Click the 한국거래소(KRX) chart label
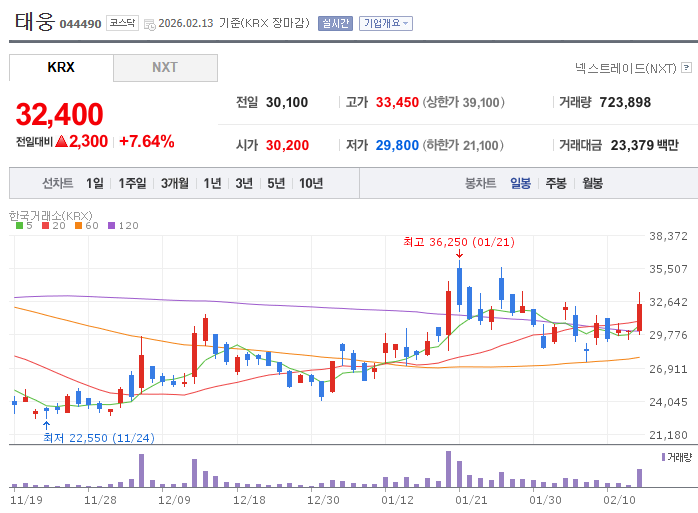Viewport: 698px width, 513px height. pos(51,216)
